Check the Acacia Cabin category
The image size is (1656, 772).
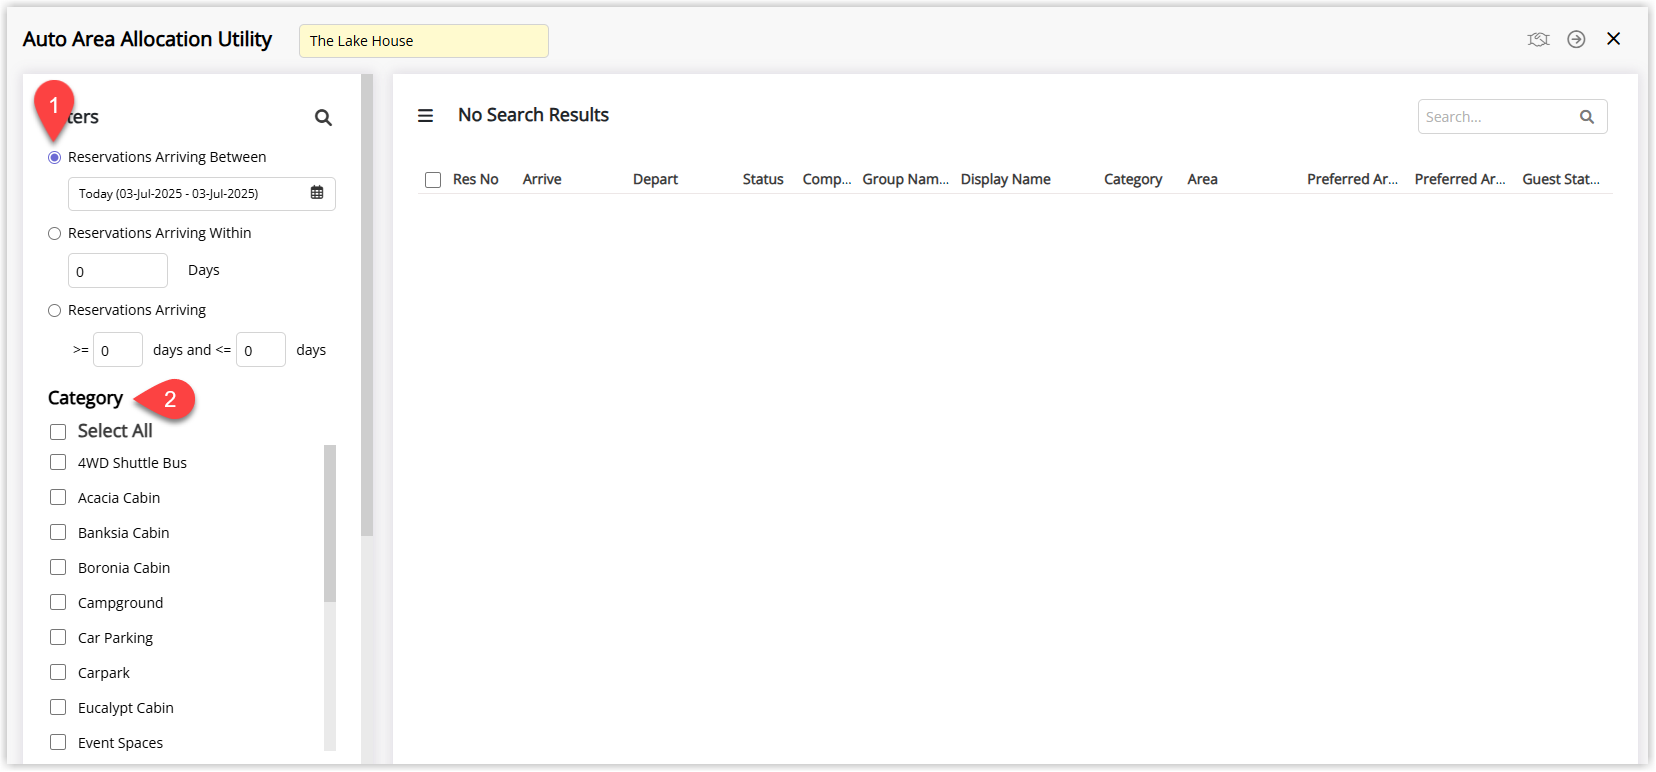pyautogui.click(x=58, y=498)
